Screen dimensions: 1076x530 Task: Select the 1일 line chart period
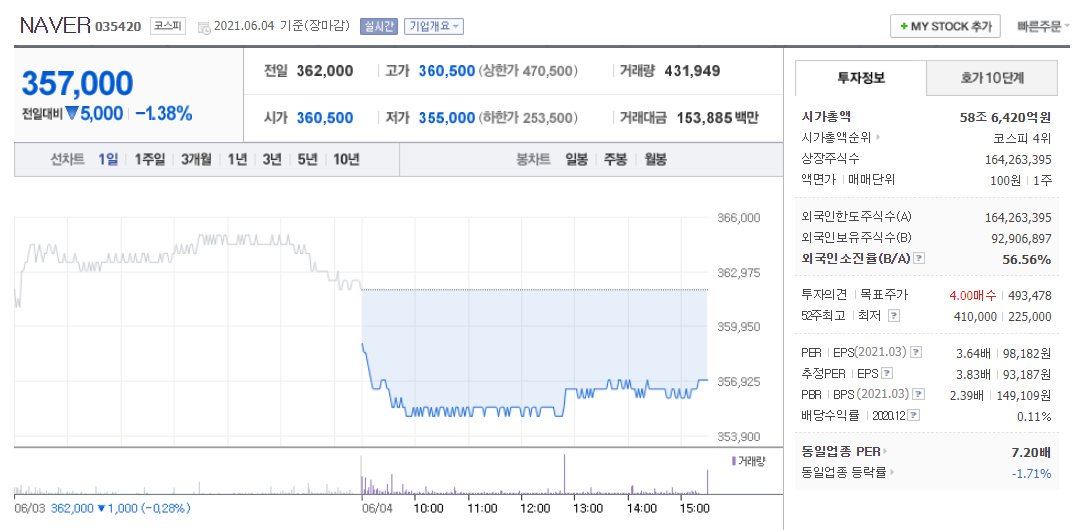[x=108, y=159]
